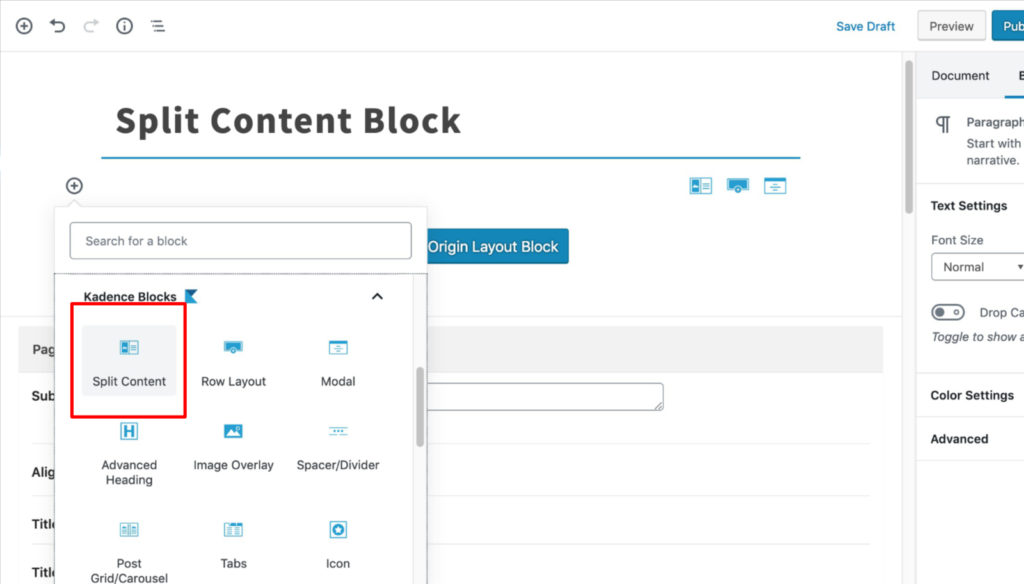
Task: Select the Tabs block
Action: click(x=233, y=544)
